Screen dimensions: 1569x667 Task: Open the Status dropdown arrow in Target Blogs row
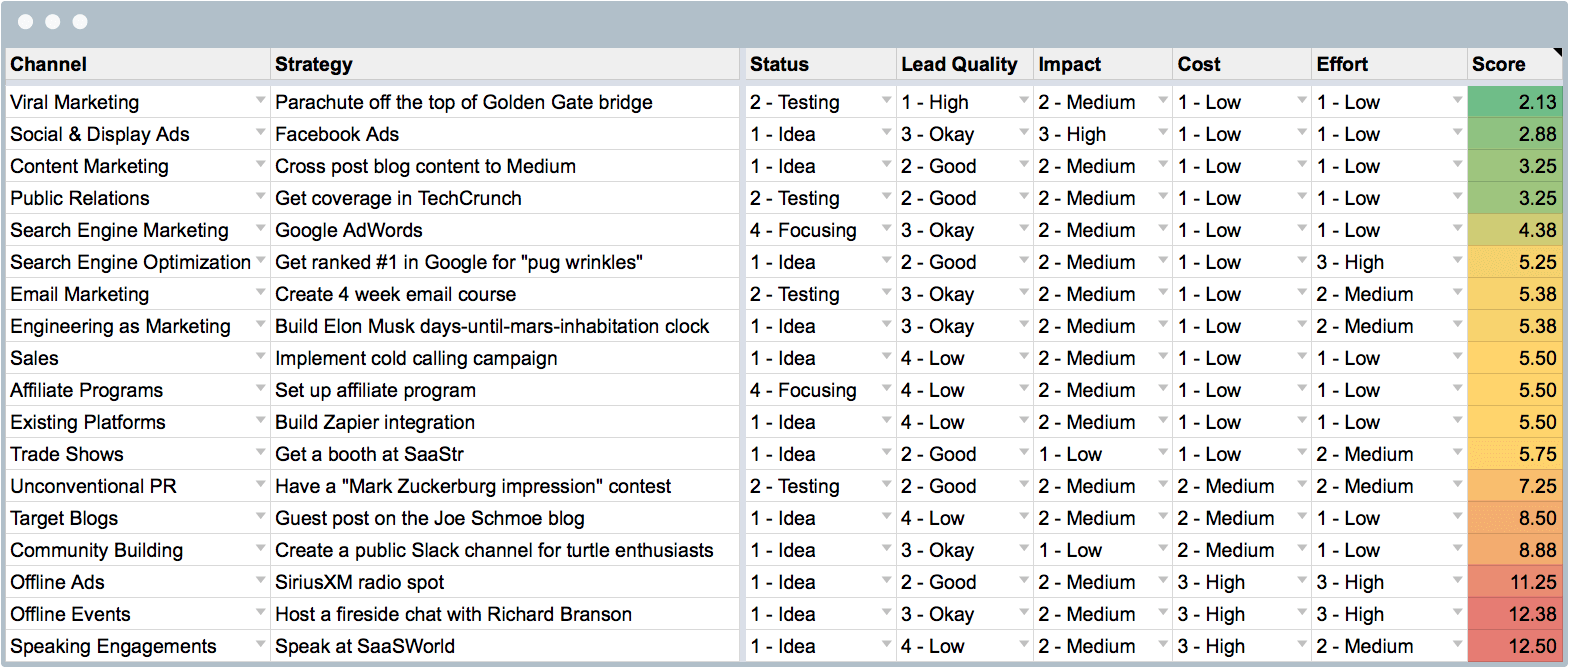tap(886, 516)
